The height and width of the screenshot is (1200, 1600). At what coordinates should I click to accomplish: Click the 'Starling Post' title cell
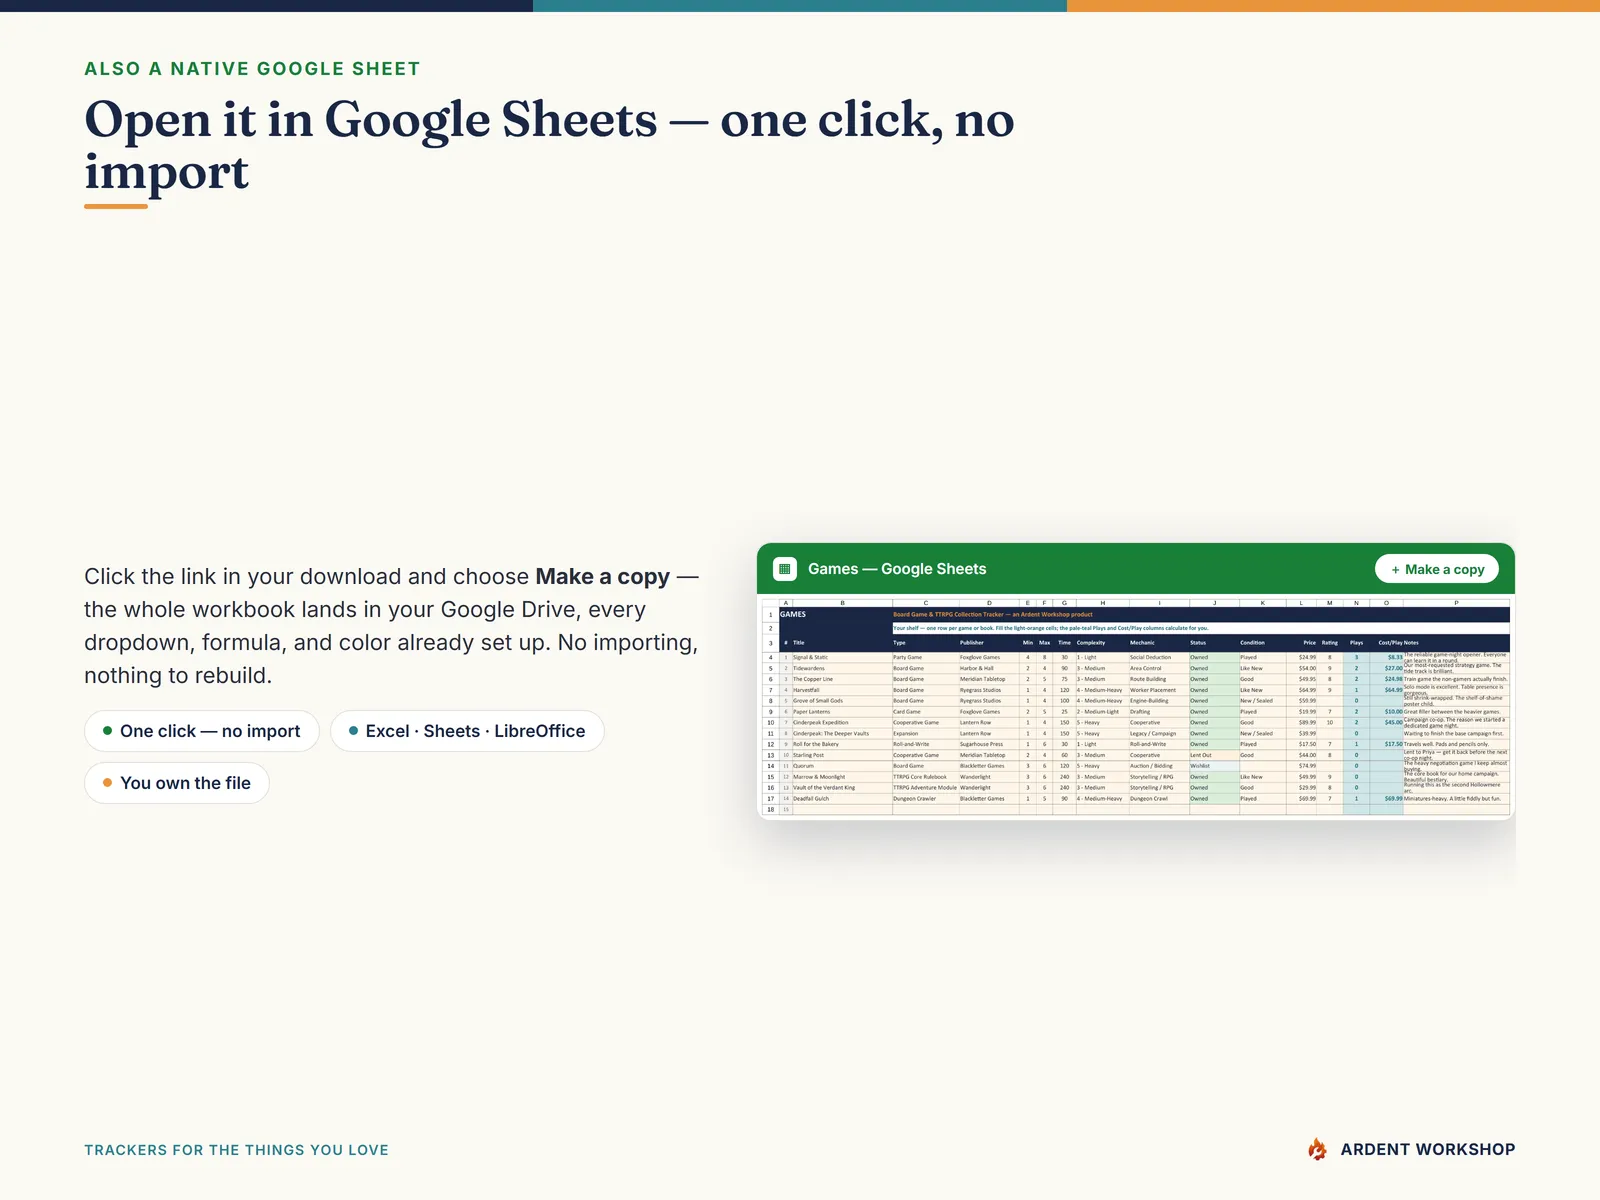pos(841,755)
